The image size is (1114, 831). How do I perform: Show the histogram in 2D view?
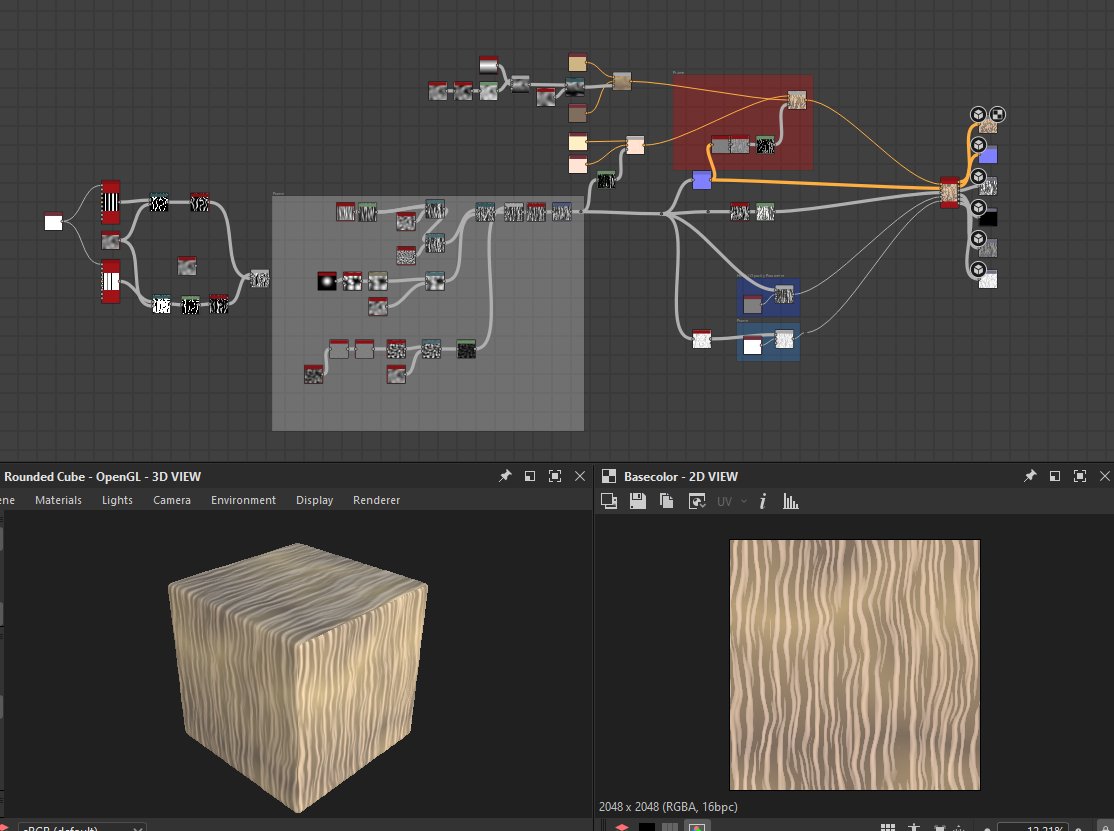[790, 501]
